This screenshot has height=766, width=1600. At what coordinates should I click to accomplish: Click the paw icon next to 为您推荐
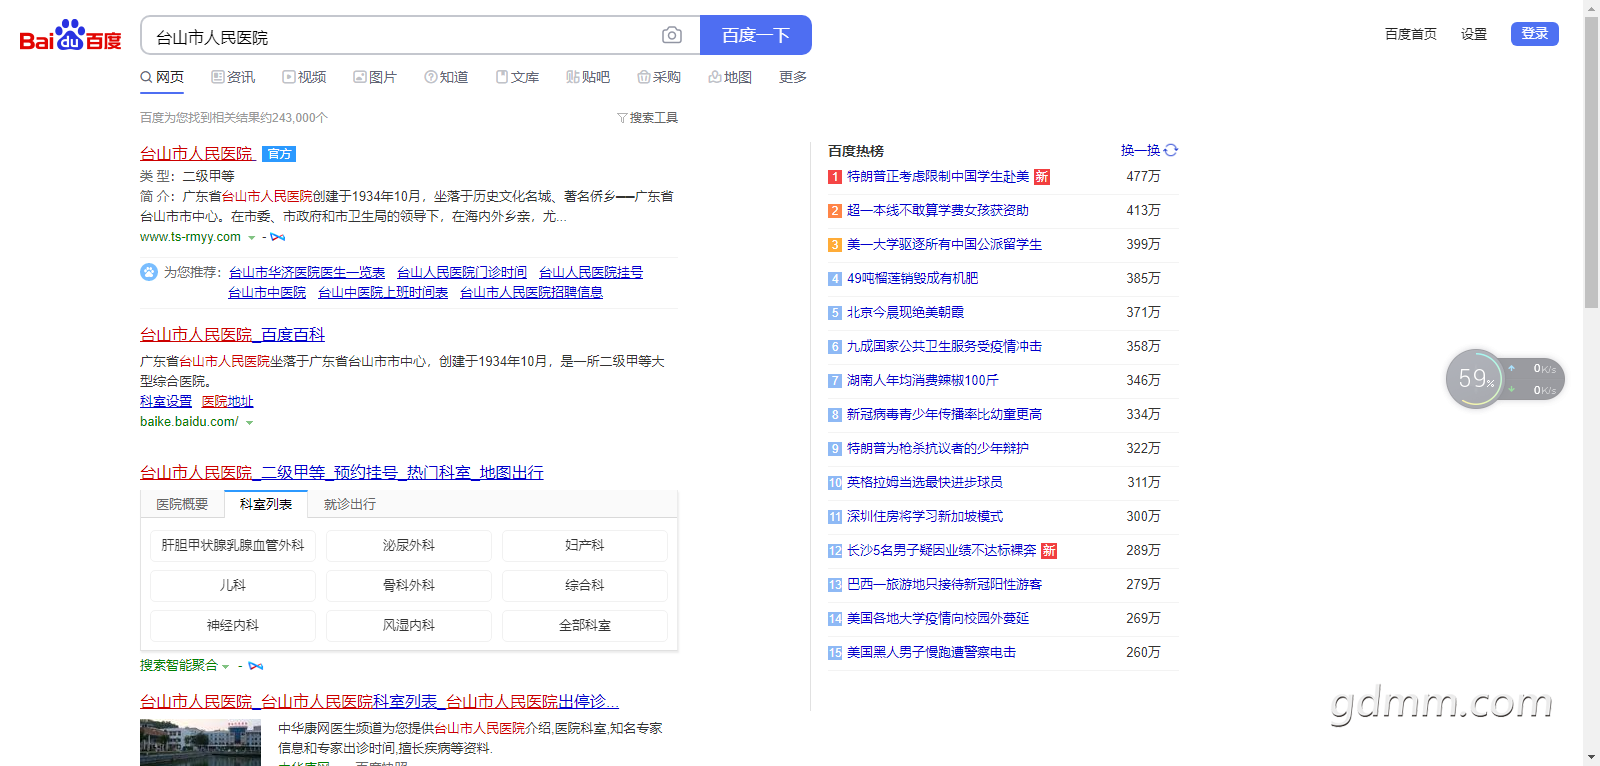149,272
